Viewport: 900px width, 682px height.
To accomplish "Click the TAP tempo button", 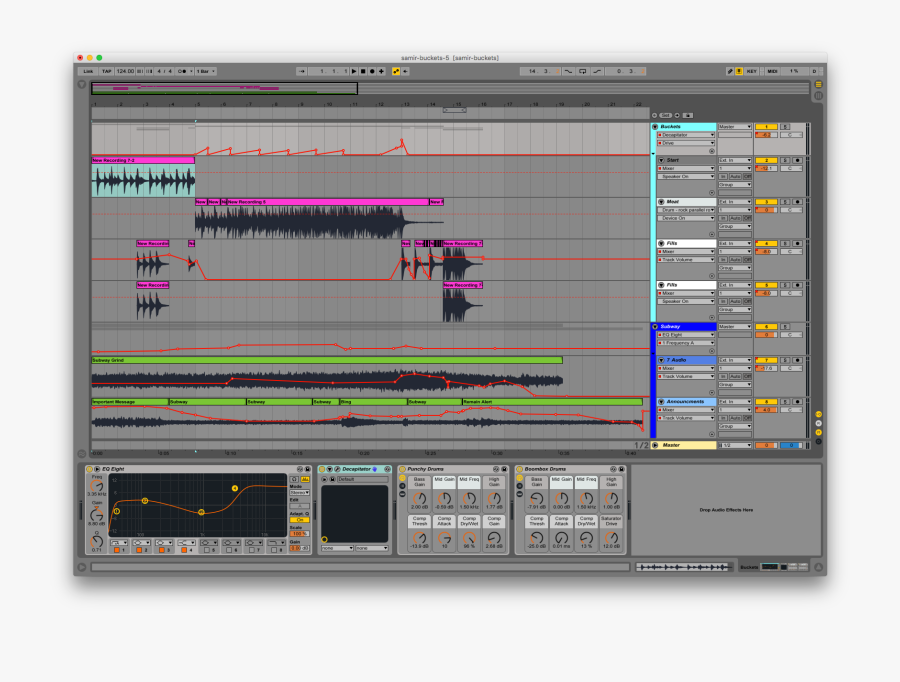I will (x=106, y=71).
